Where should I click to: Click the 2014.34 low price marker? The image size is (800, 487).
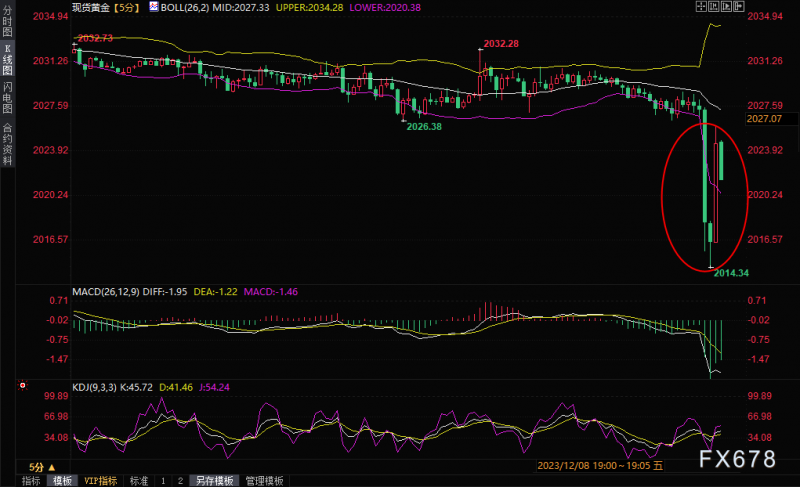point(731,273)
